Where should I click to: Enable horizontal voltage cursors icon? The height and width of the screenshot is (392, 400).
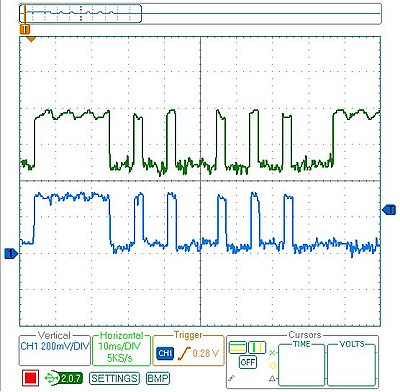[238, 347]
